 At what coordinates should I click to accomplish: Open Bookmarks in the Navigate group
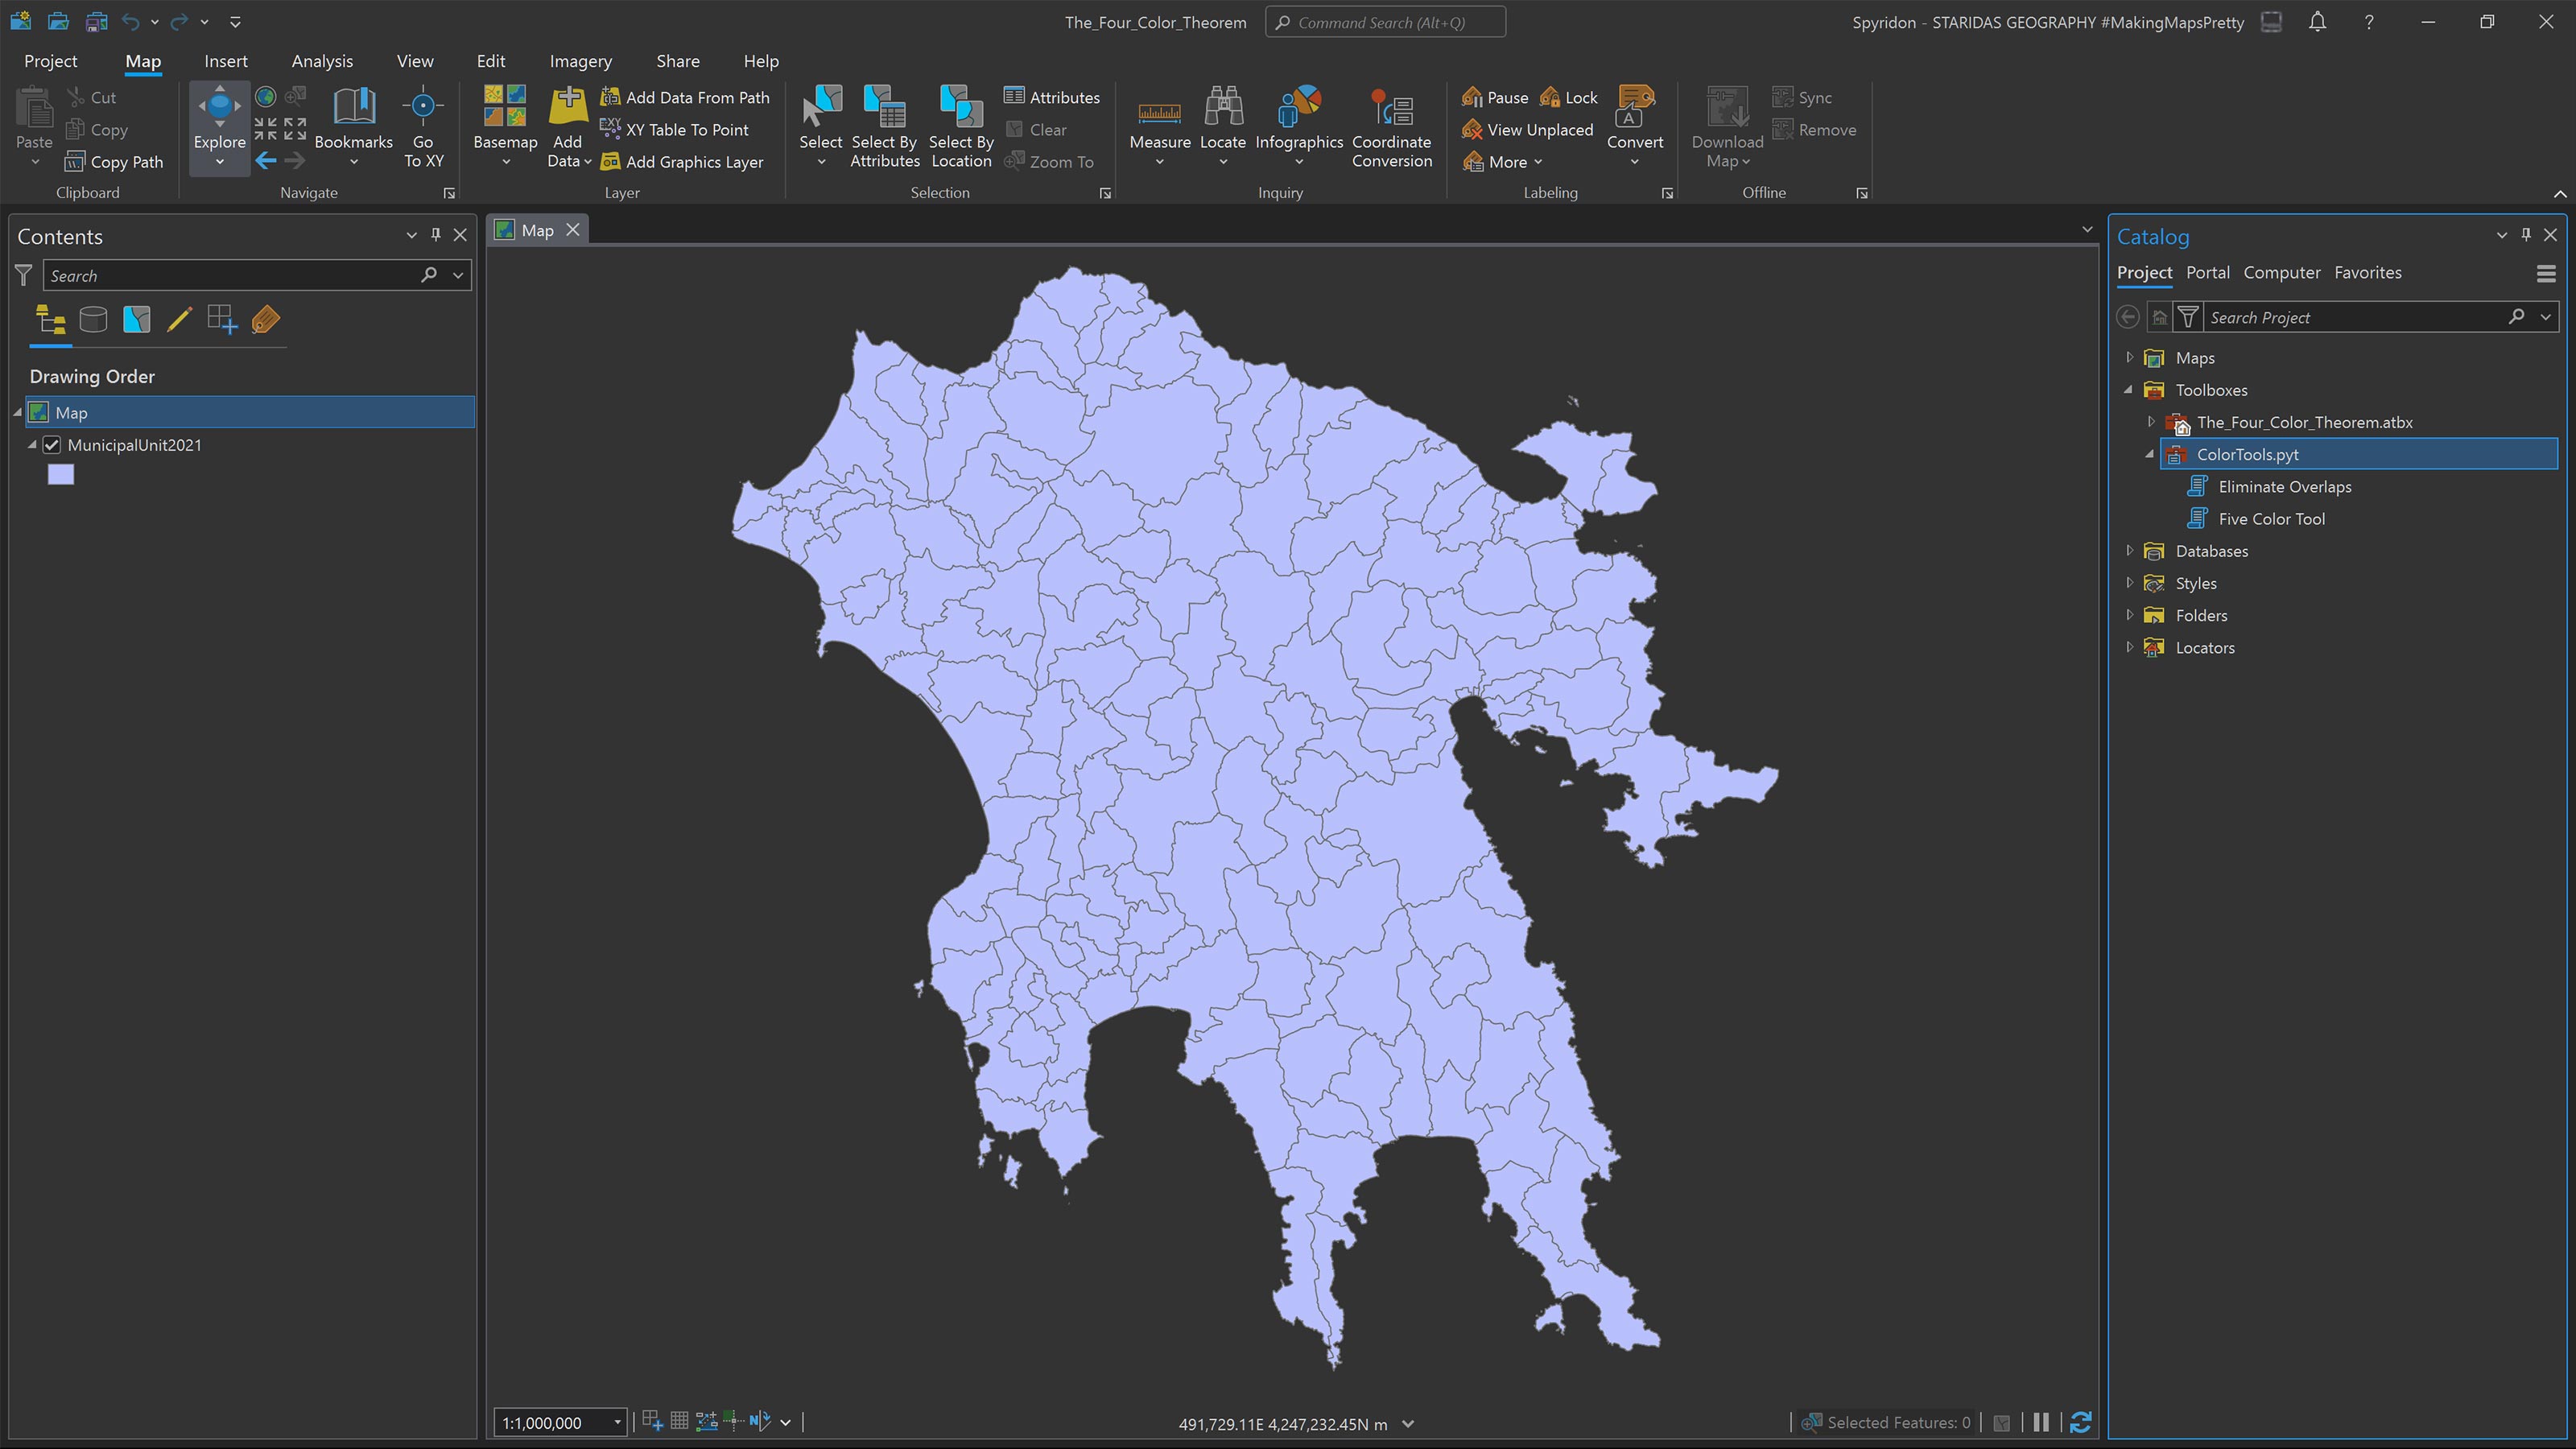(x=353, y=112)
